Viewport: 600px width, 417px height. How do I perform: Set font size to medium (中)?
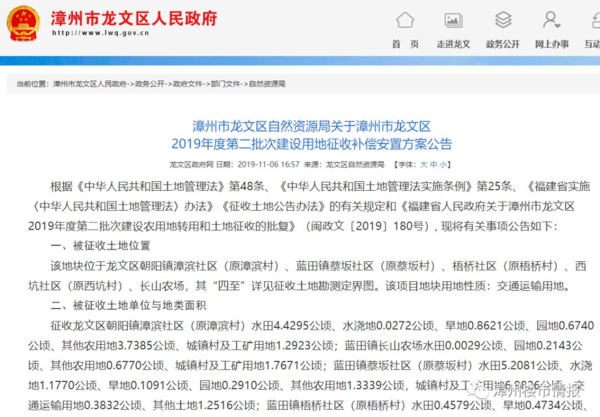click(434, 162)
